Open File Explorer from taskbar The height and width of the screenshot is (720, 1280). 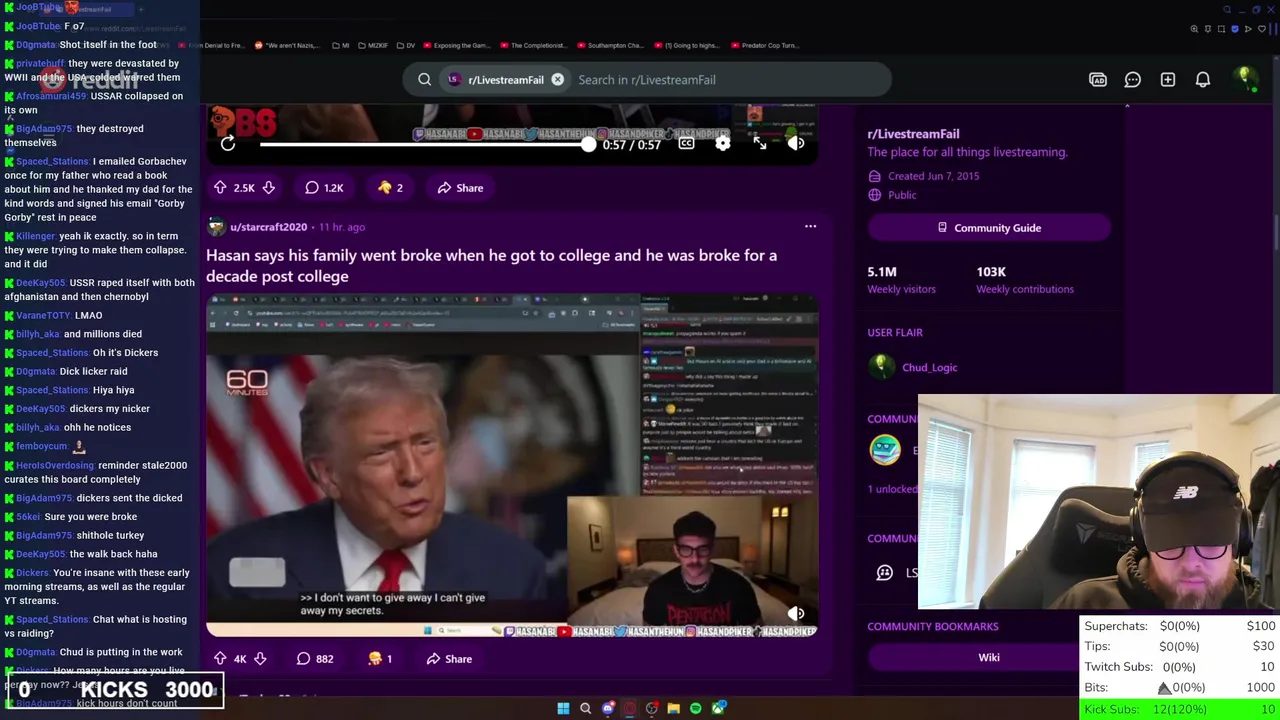point(673,709)
